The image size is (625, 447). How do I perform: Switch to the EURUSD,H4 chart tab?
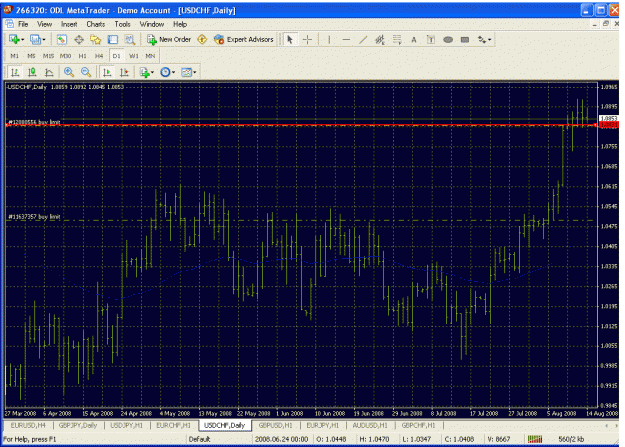coord(28,425)
